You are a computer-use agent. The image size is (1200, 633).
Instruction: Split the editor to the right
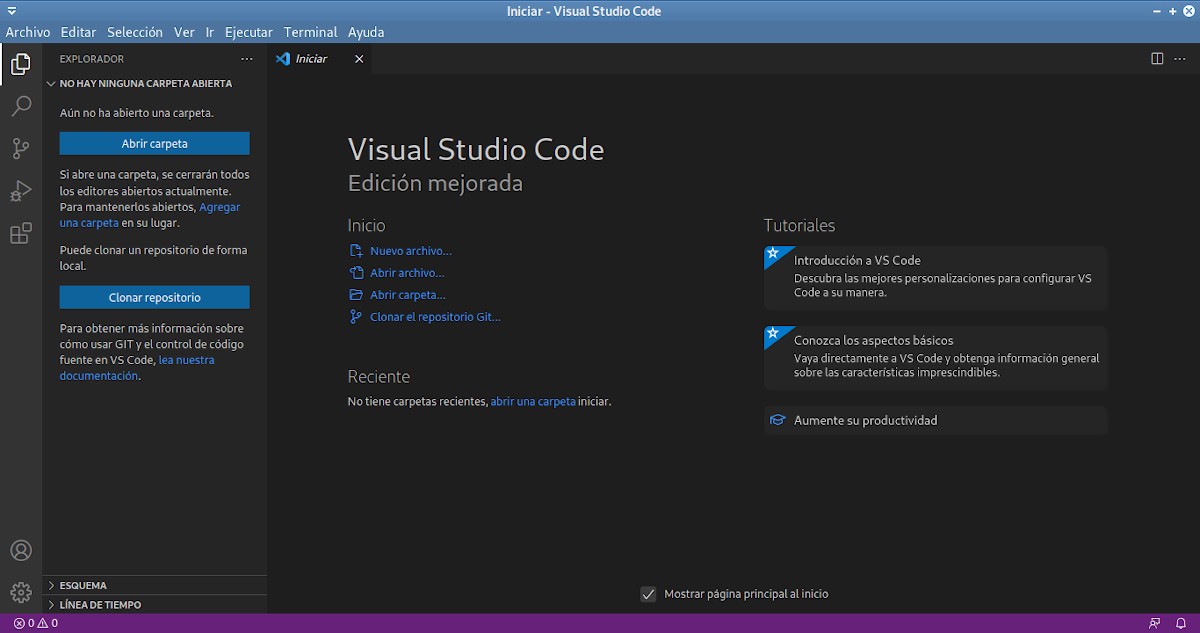(1157, 59)
